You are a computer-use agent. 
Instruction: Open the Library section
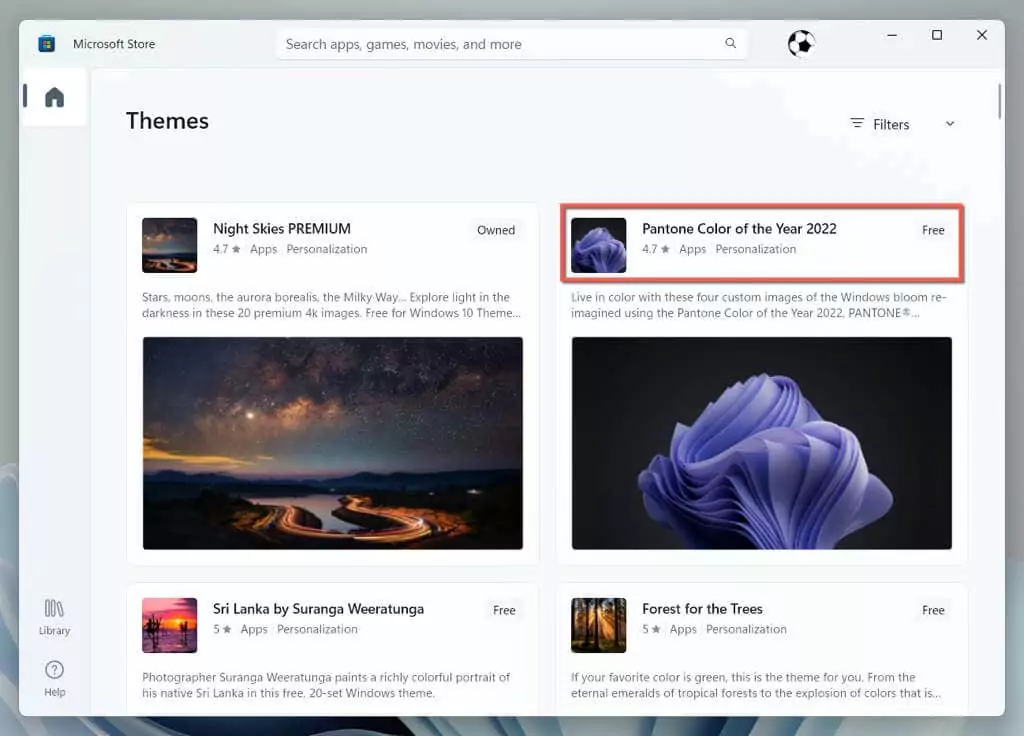tap(54, 616)
